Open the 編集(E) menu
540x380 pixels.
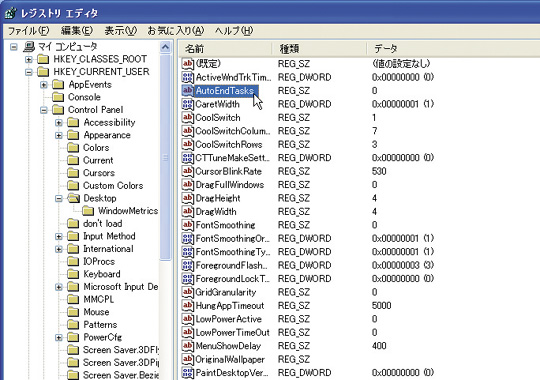(x=76, y=31)
